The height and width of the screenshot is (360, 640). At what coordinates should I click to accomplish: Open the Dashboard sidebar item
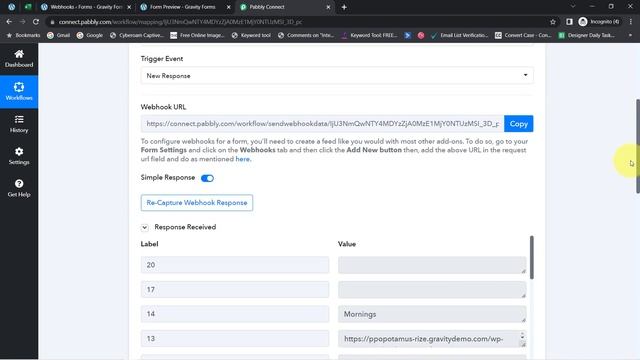(x=19, y=58)
